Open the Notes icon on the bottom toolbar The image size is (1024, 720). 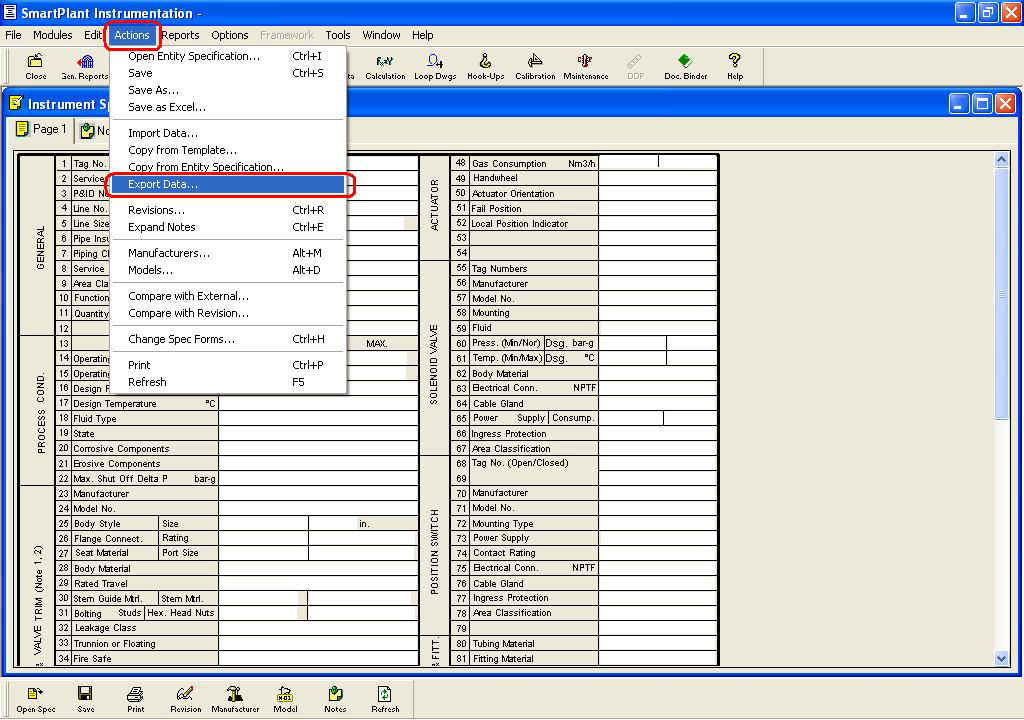click(x=334, y=697)
